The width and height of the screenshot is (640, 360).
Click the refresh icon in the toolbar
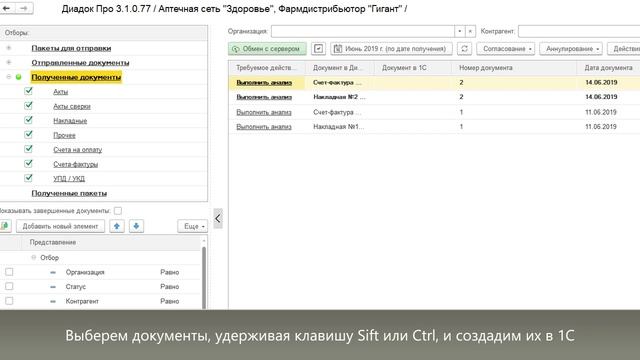click(464, 49)
